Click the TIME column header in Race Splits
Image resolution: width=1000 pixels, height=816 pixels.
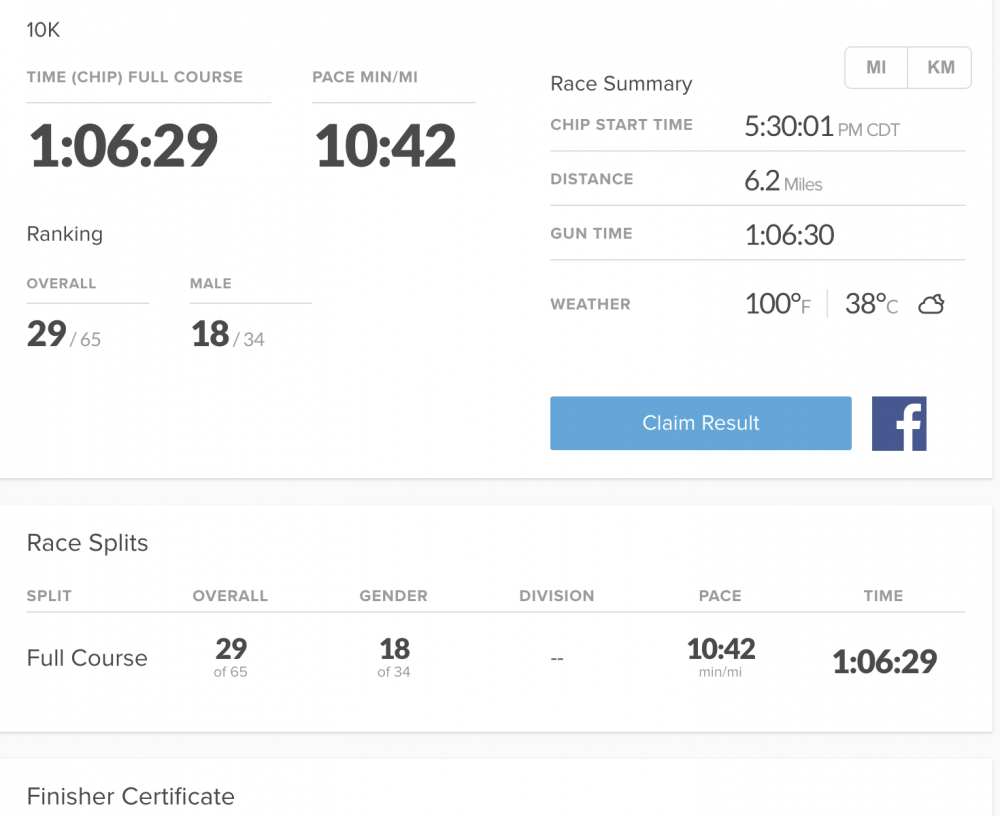click(883, 596)
